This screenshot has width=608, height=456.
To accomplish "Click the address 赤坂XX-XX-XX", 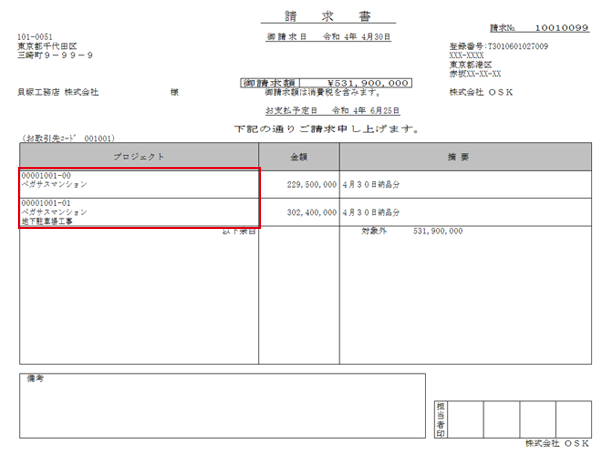I will (x=483, y=74).
